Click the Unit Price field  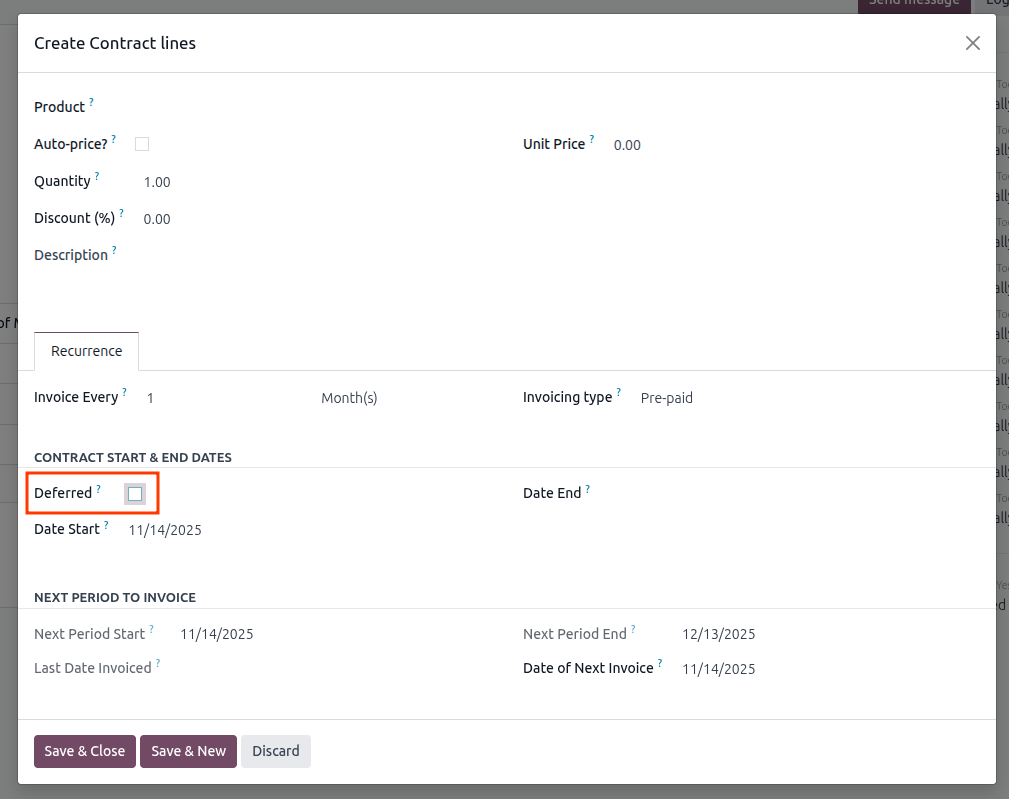tap(793, 145)
